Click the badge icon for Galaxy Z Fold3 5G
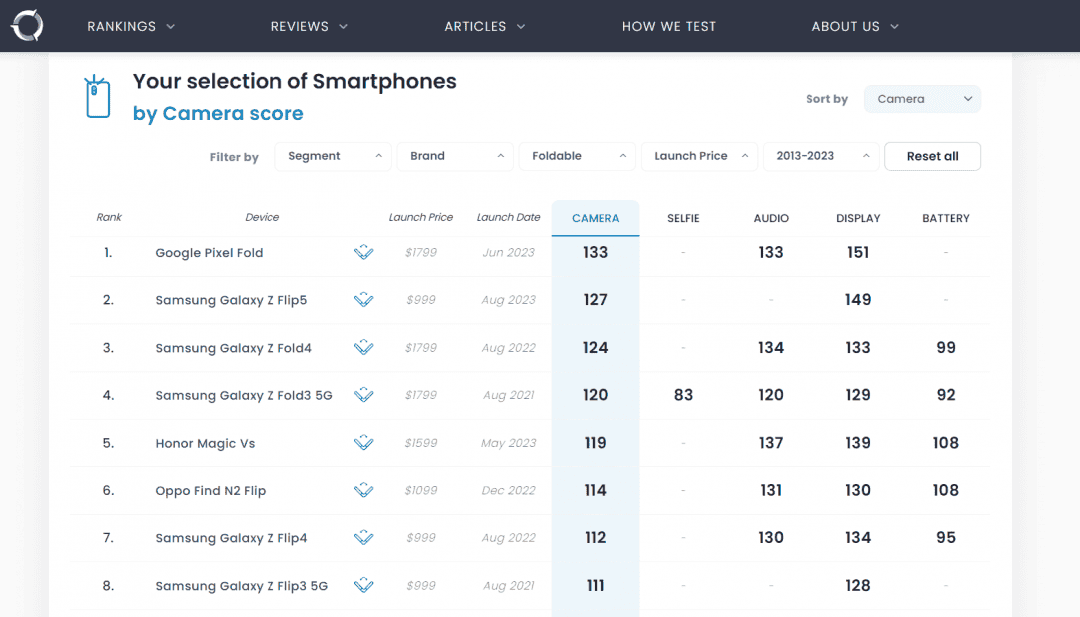 364,395
